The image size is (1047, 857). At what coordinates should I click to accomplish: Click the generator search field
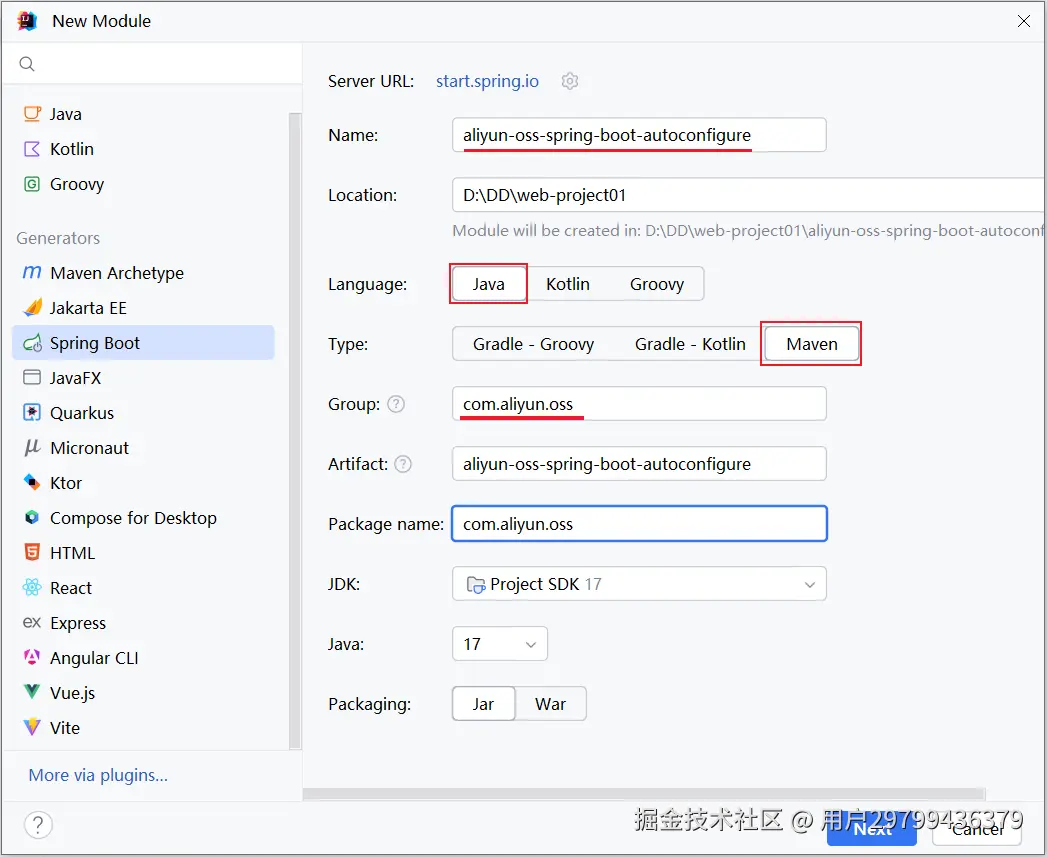[x=152, y=63]
